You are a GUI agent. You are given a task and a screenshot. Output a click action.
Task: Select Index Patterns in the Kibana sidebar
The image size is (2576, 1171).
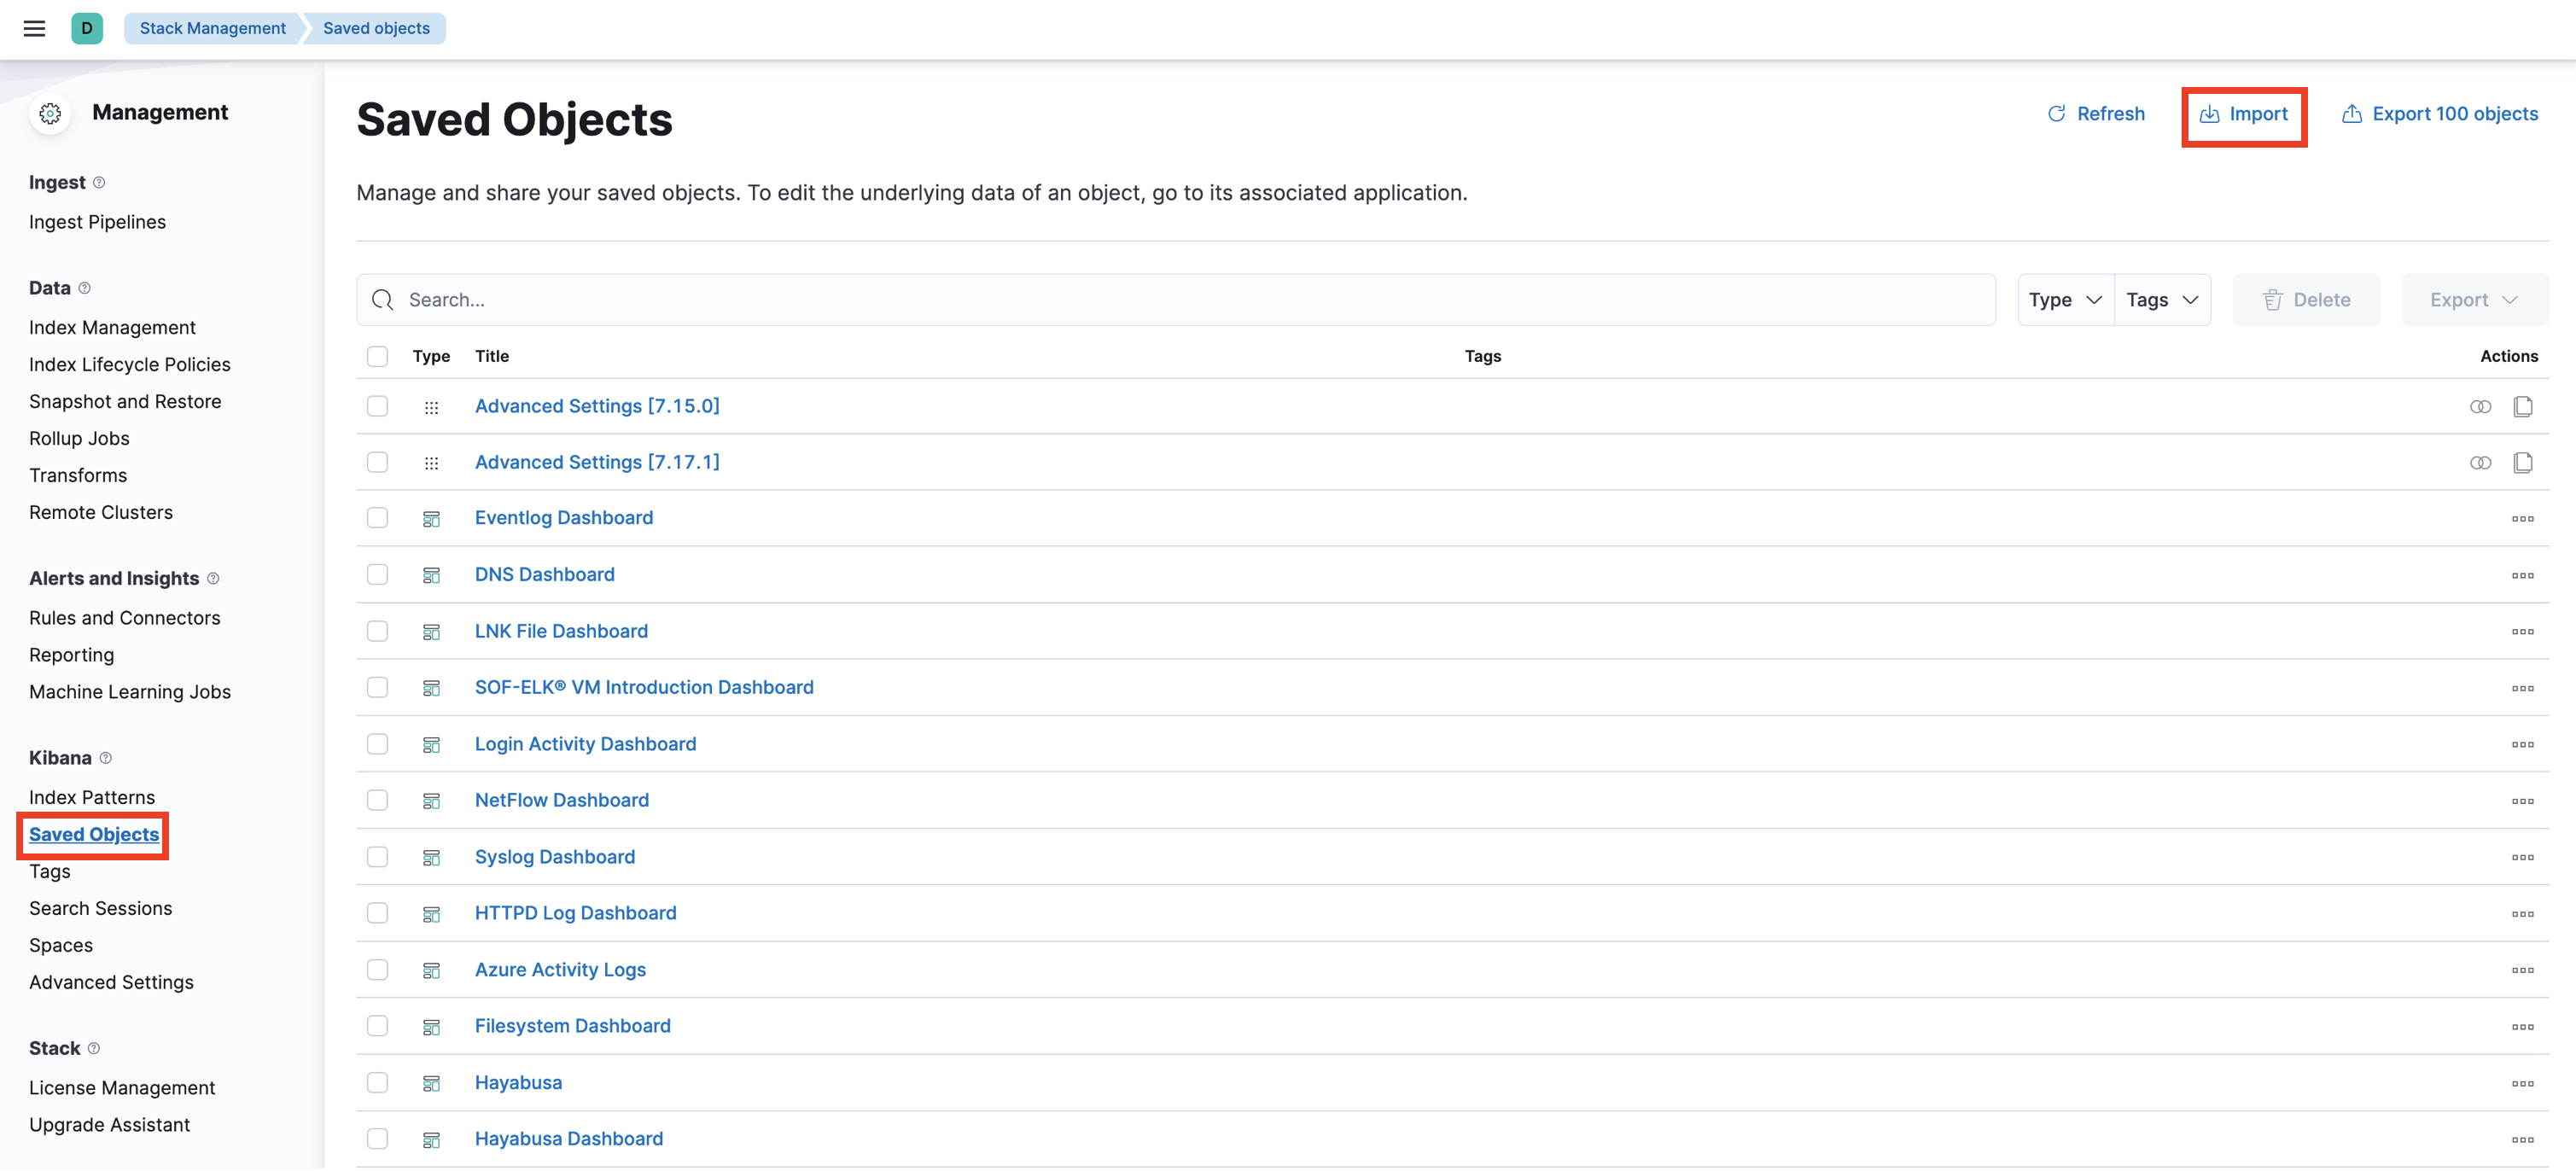91,797
